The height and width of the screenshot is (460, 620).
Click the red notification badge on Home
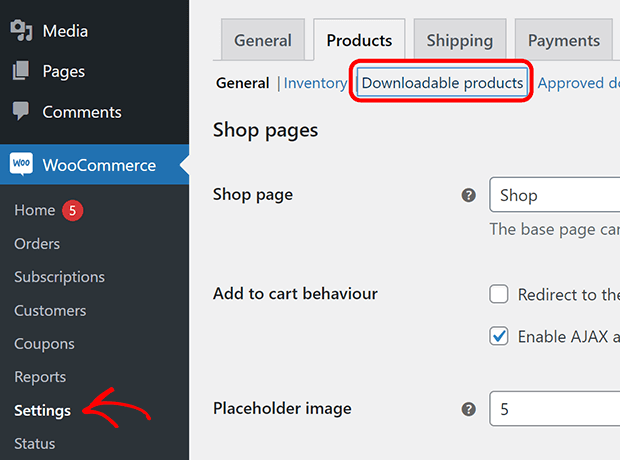[x=72, y=210]
